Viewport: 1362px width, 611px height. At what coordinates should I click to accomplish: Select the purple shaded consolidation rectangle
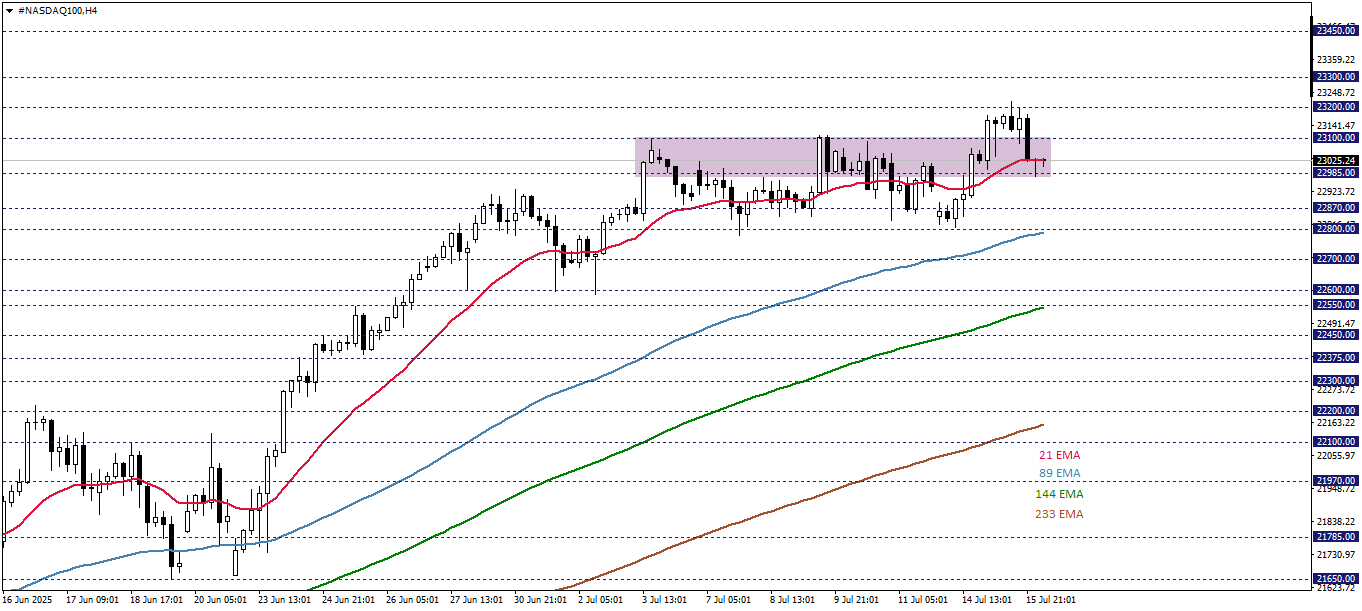click(x=842, y=157)
